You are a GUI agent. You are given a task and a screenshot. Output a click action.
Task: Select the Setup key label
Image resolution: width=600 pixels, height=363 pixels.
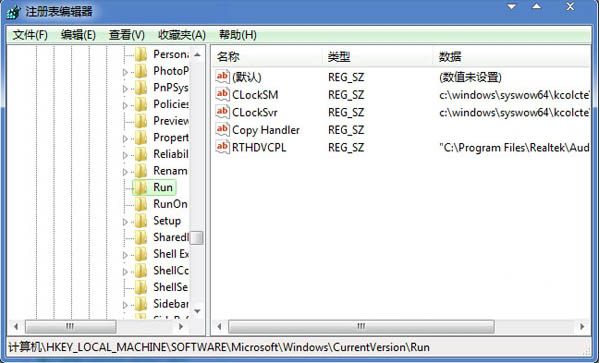[167, 221]
